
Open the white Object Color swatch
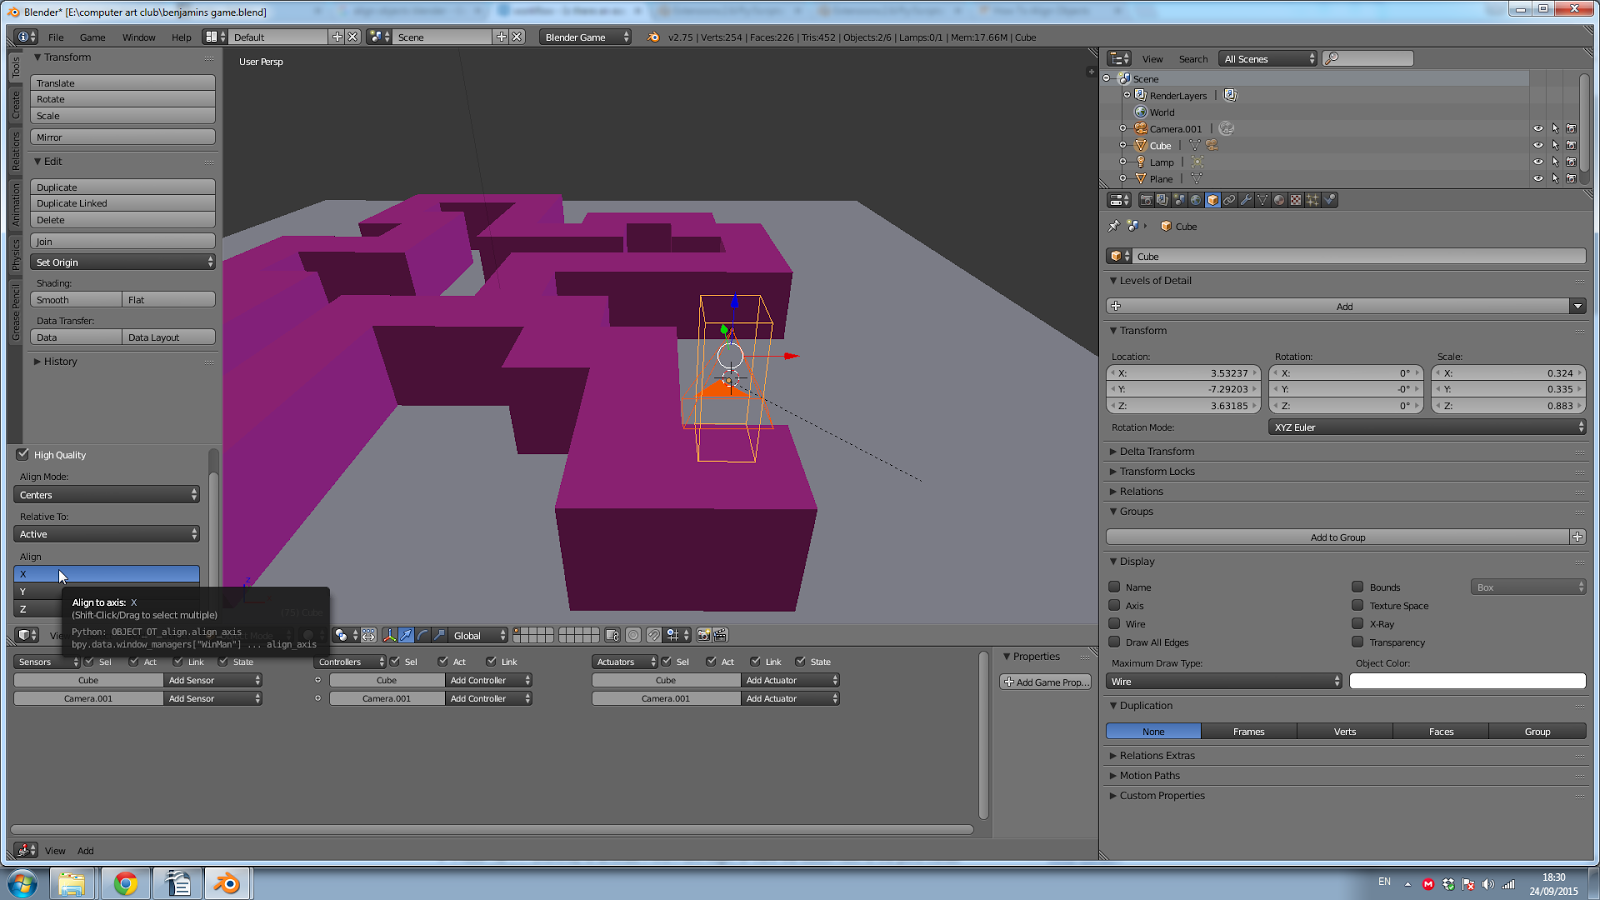click(x=1466, y=681)
